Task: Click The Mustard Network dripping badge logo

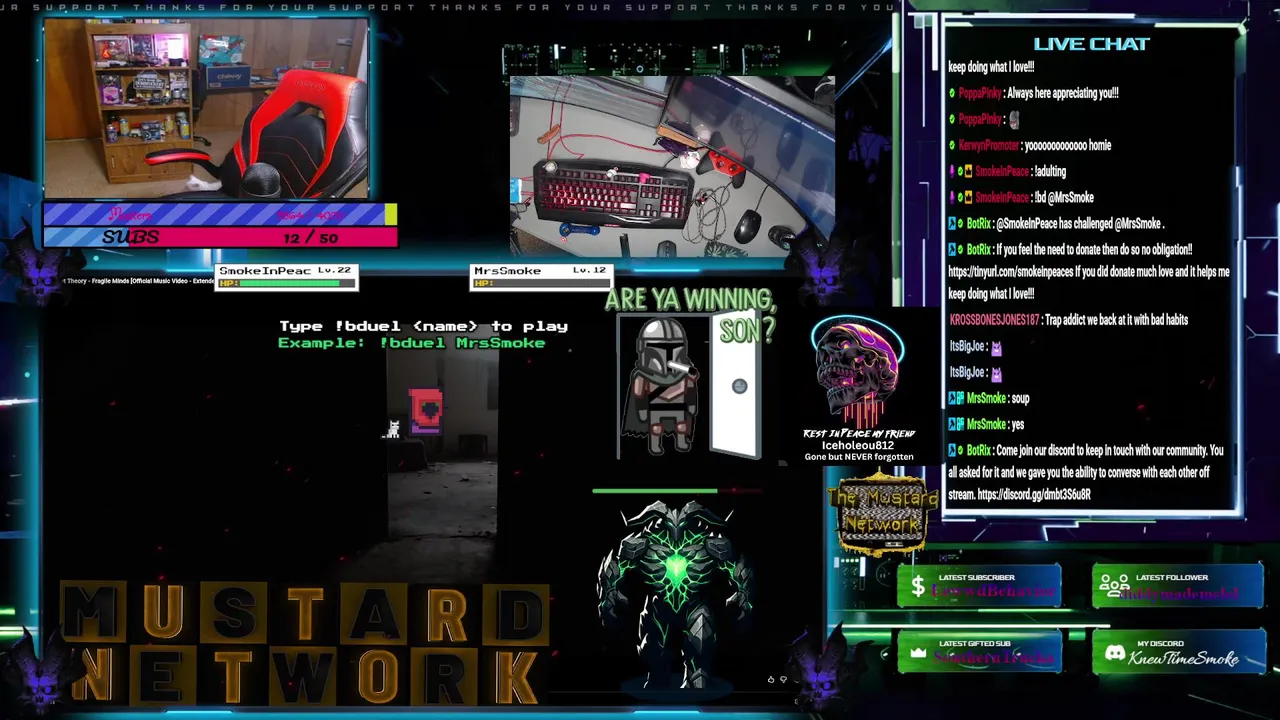Action: [881, 514]
